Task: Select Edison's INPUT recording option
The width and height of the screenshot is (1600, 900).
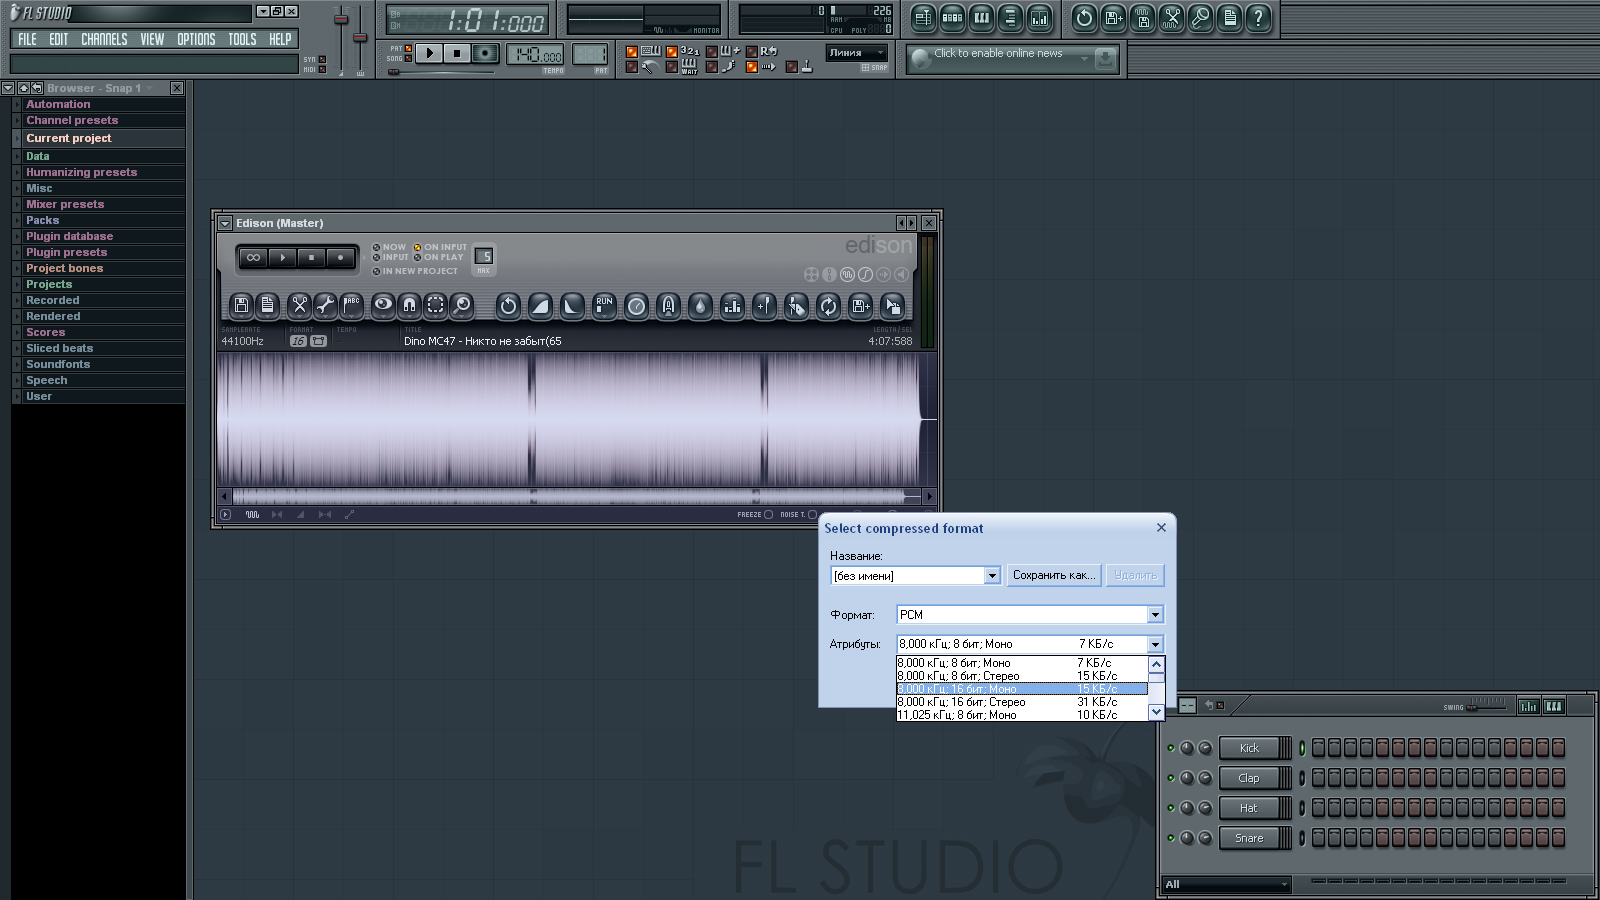Action: (x=391, y=257)
